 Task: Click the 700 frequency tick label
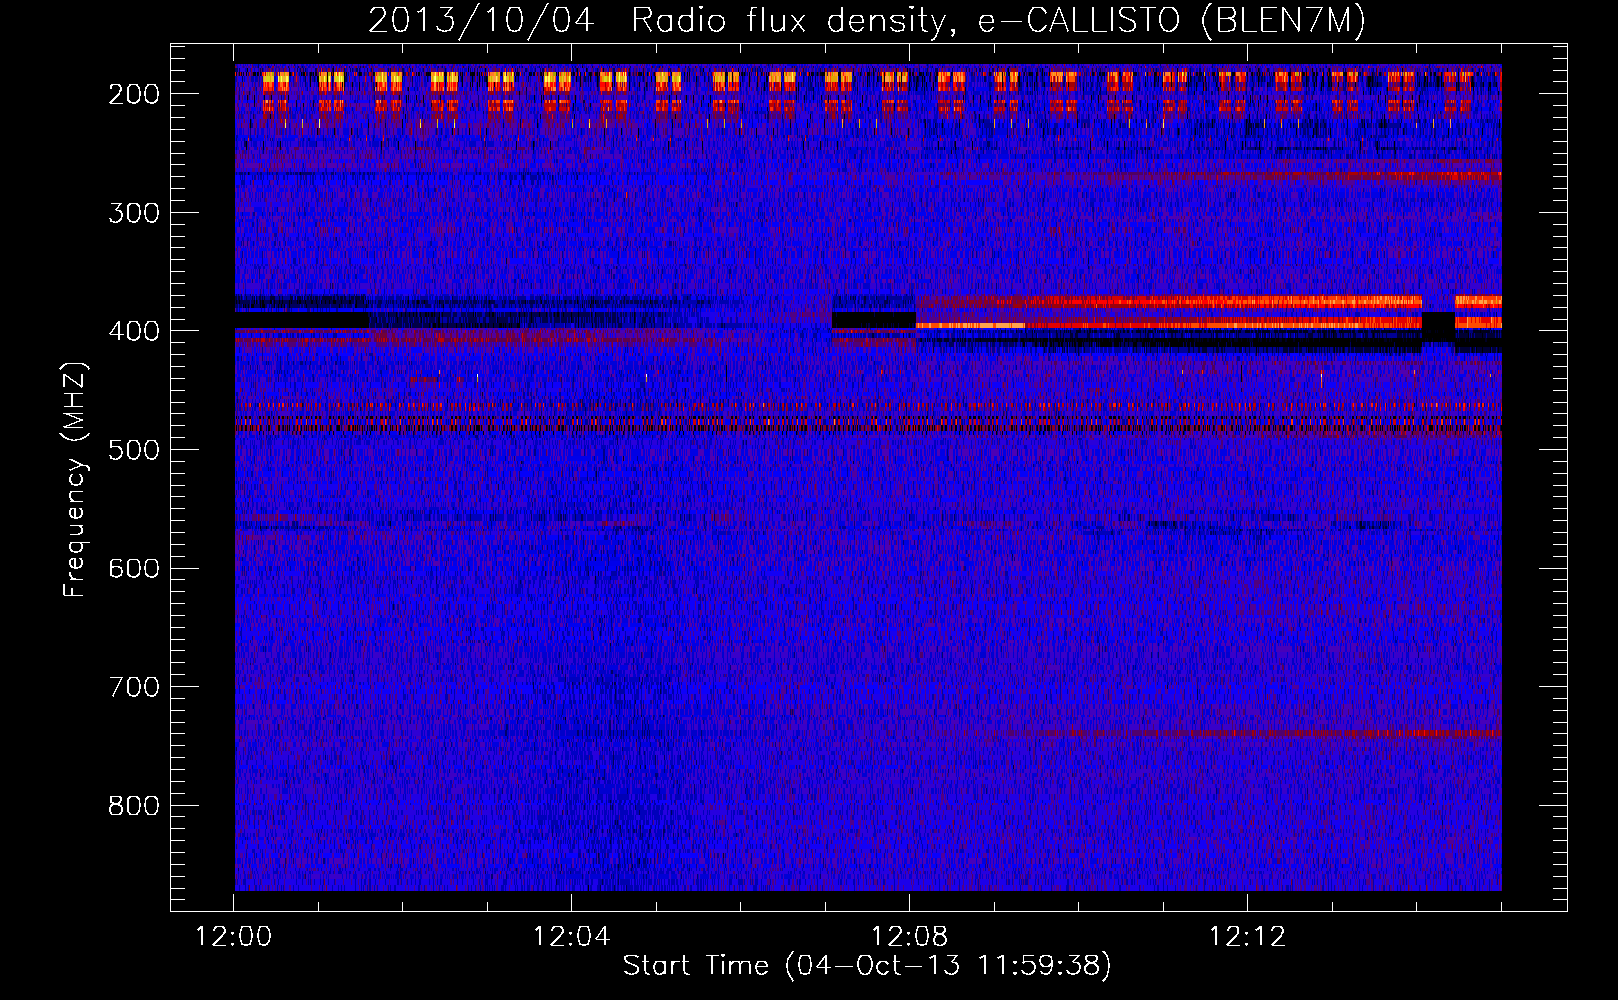pos(133,687)
